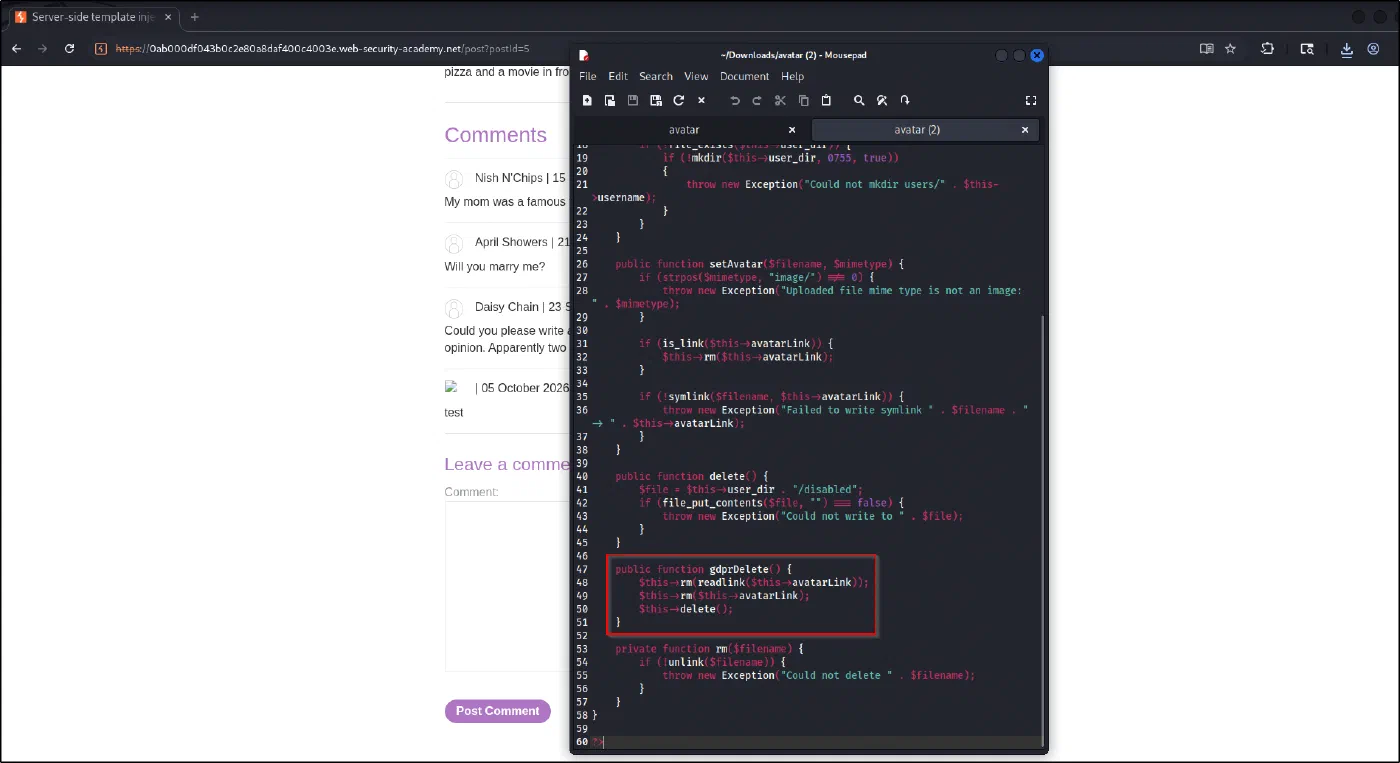Bookmark this page with the star

point(1231,48)
